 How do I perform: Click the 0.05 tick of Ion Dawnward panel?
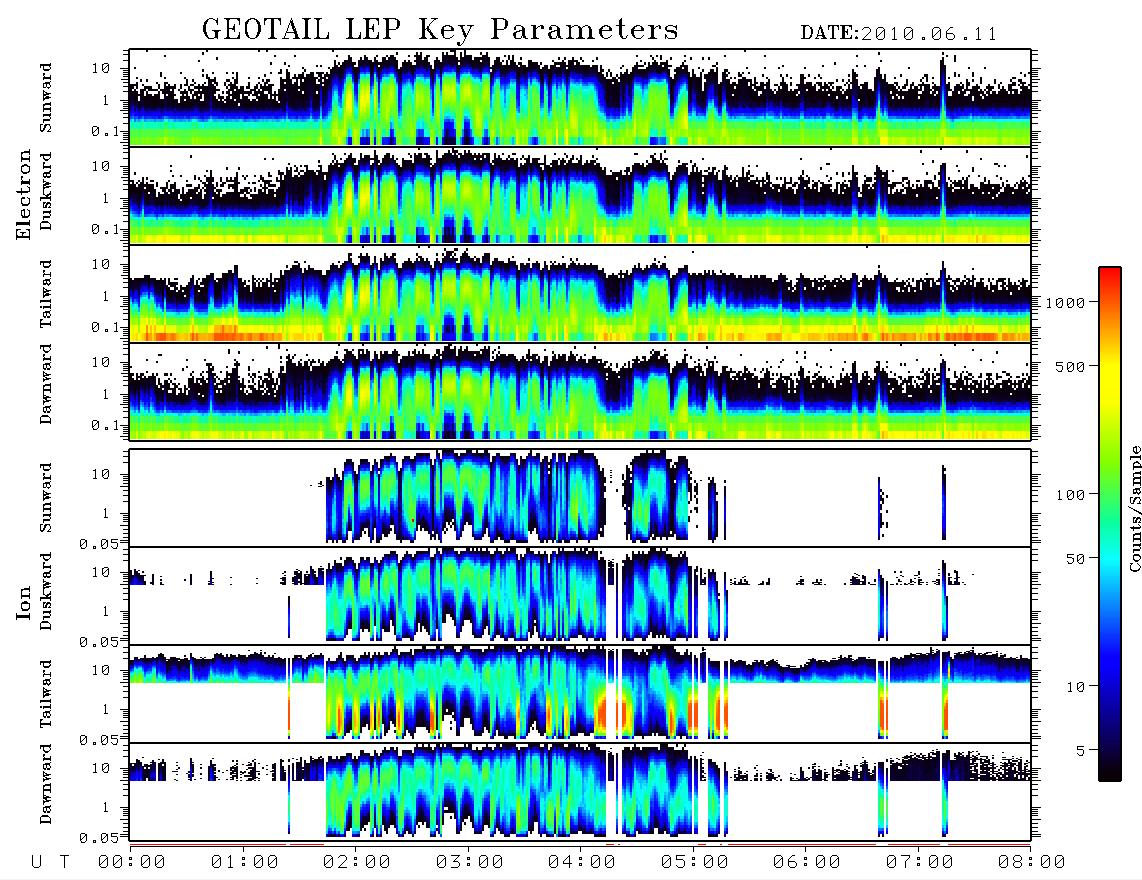(101, 838)
